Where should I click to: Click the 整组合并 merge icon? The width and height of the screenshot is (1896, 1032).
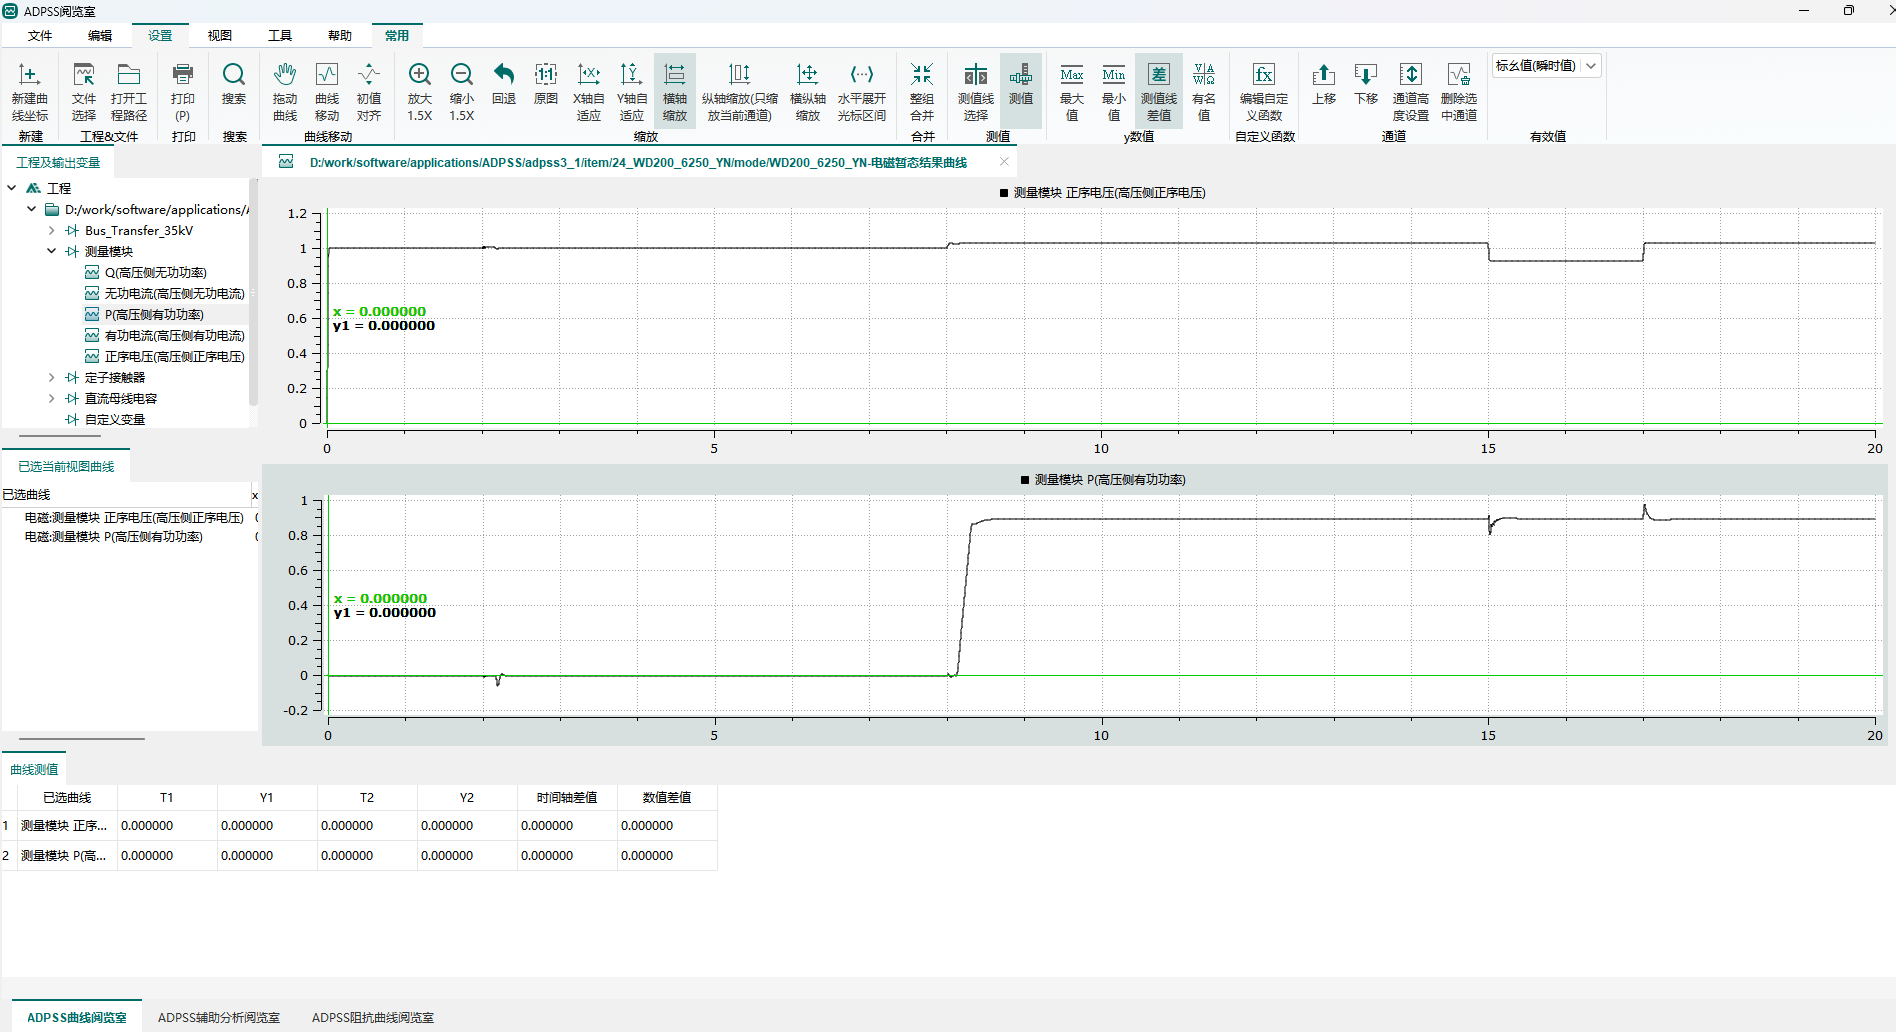click(x=921, y=75)
